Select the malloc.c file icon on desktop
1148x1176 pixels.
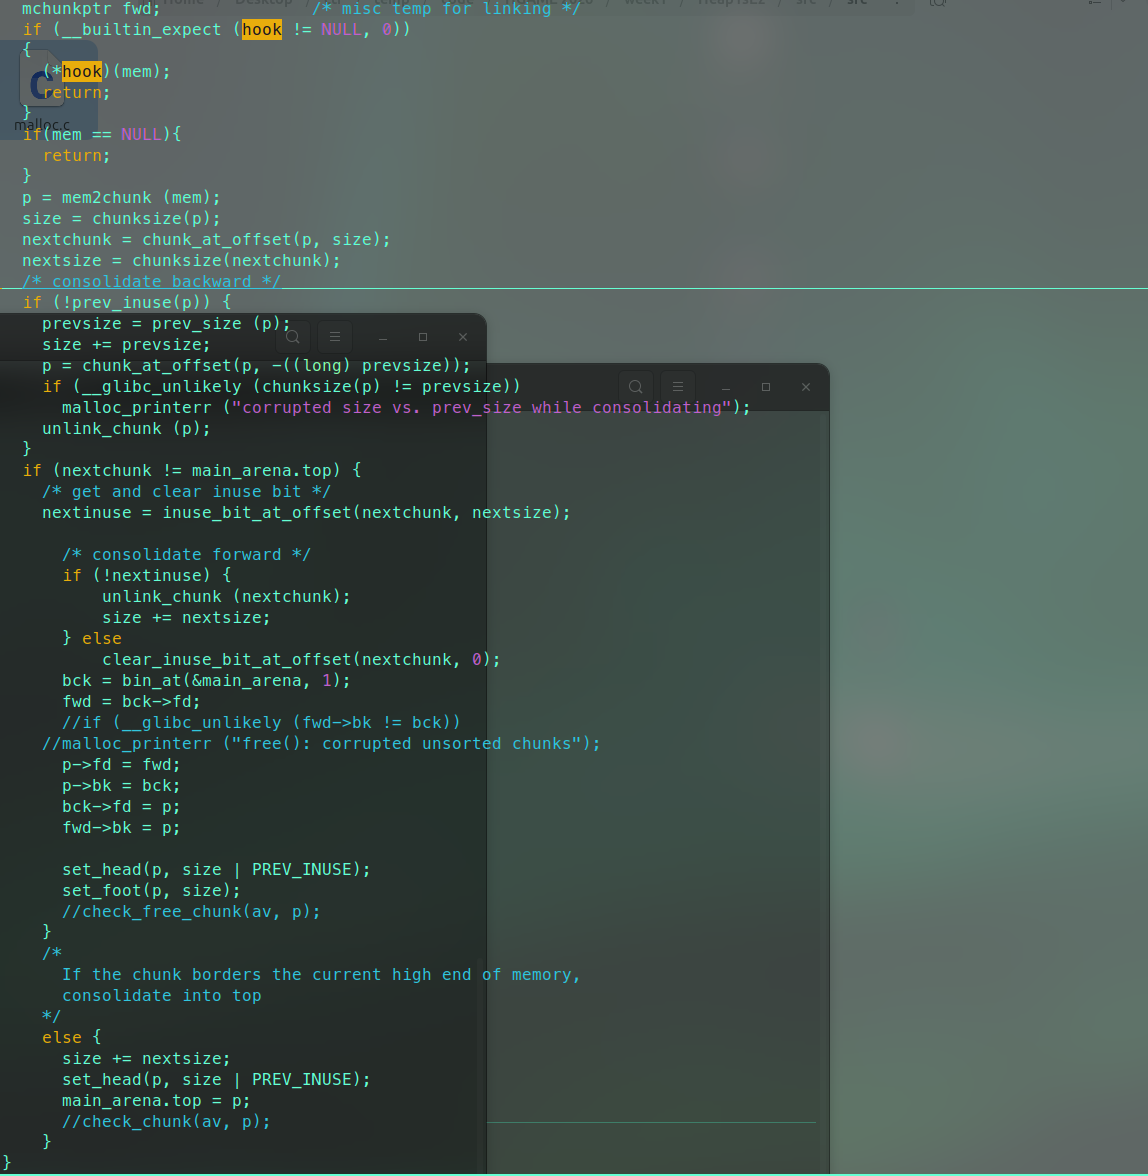[43, 88]
